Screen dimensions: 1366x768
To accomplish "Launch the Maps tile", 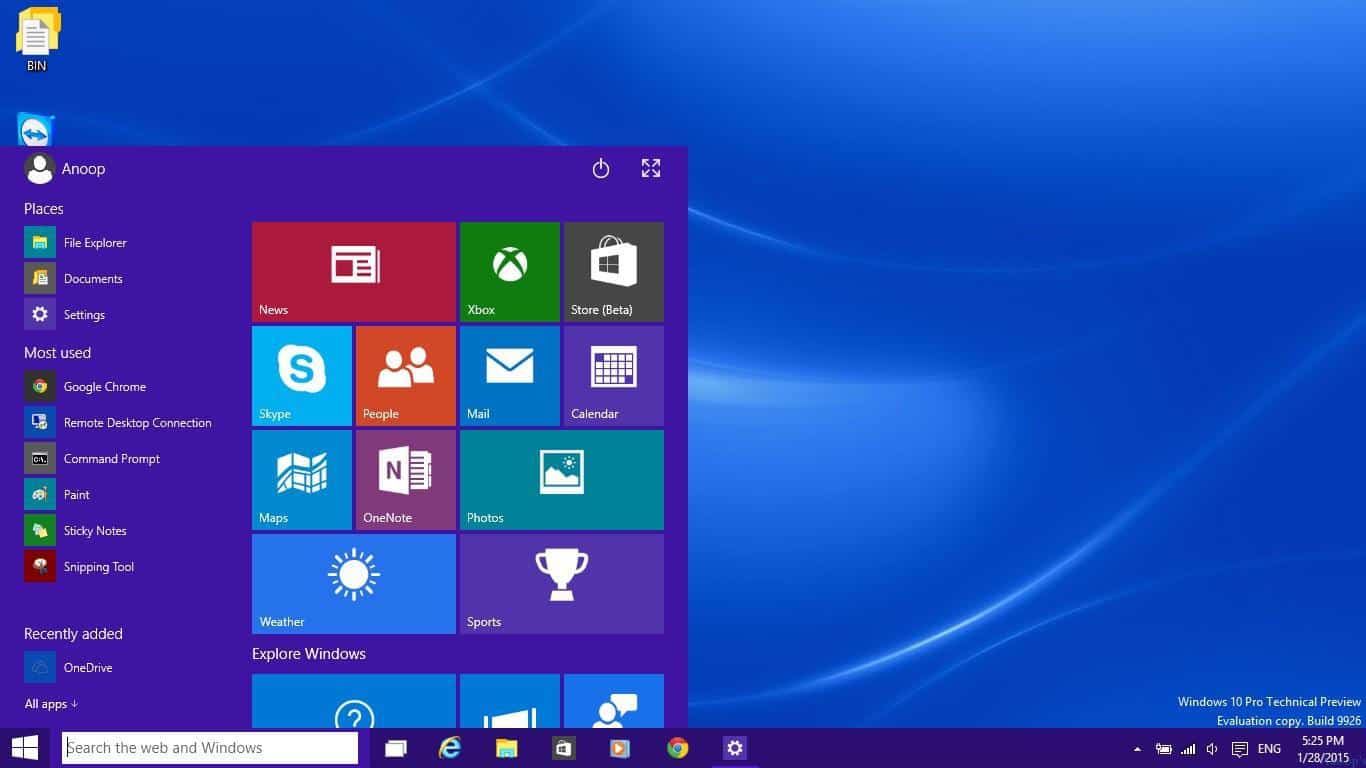I will click(x=302, y=480).
